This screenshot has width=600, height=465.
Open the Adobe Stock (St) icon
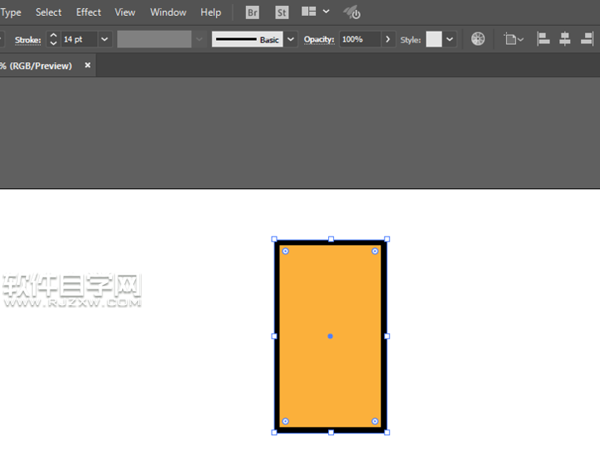(x=282, y=13)
